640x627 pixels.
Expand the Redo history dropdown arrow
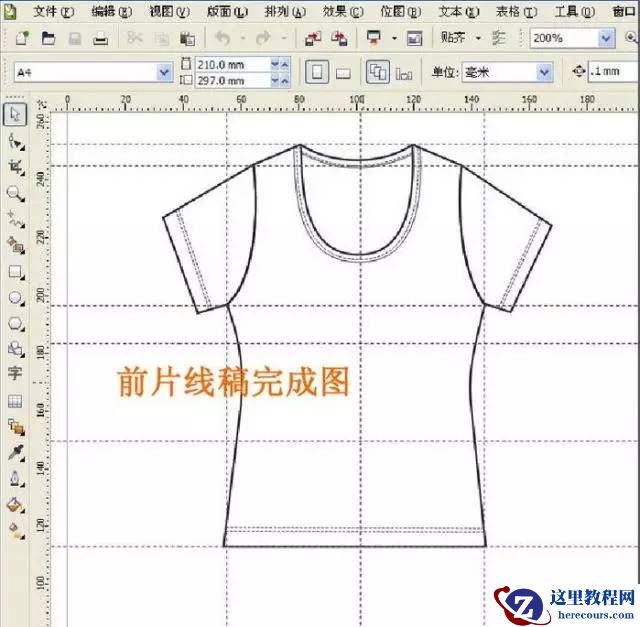(284, 39)
